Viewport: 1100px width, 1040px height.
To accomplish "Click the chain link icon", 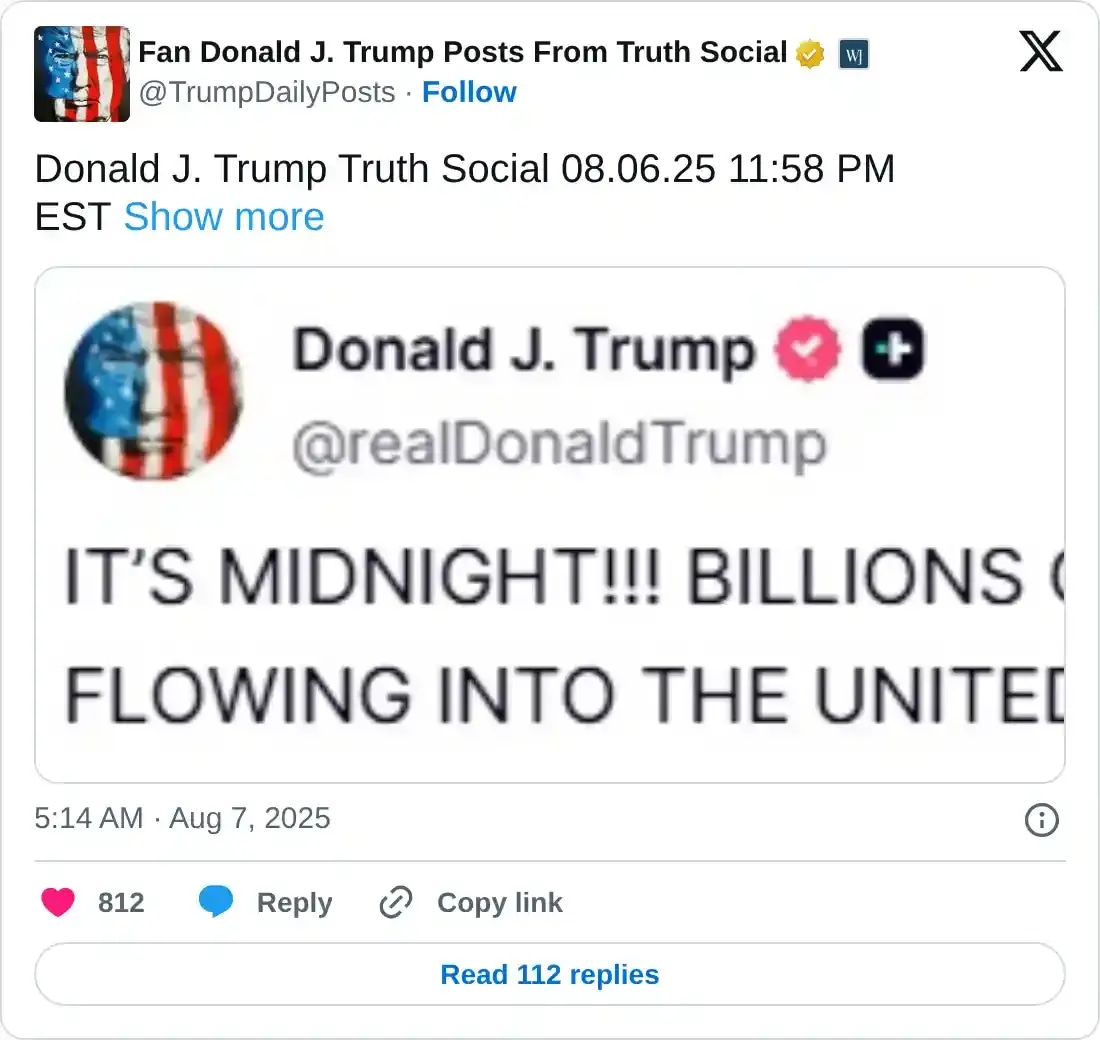I will [x=396, y=903].
